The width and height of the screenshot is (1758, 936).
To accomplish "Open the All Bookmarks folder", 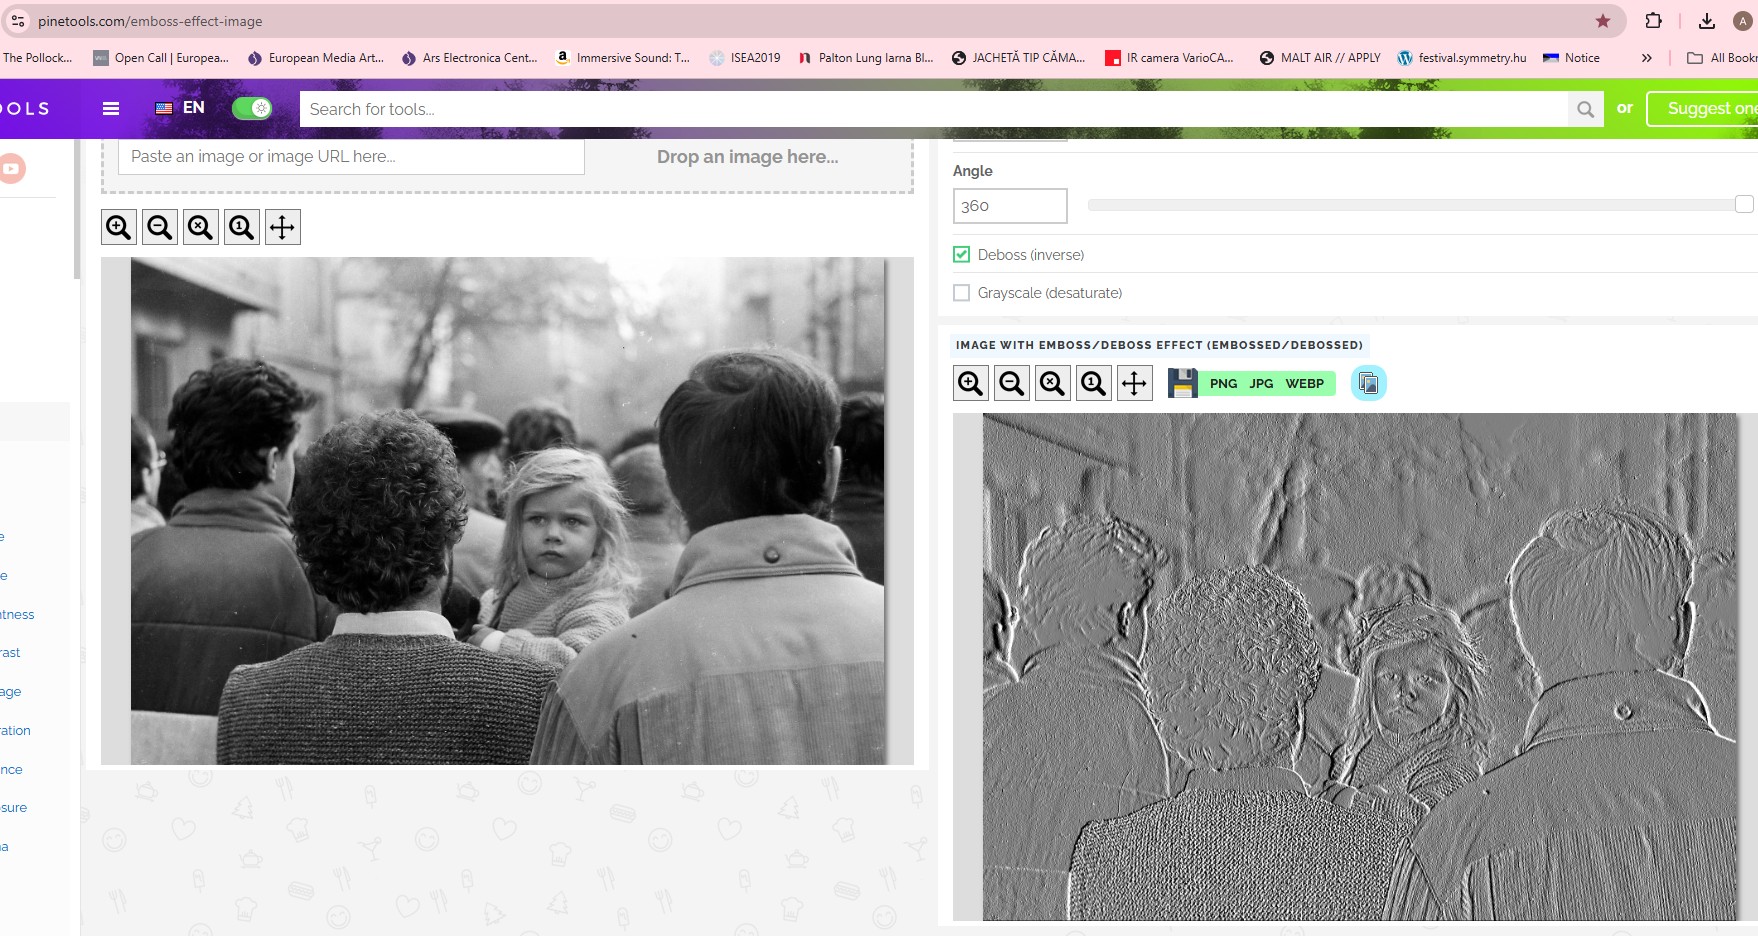I will coord(1720,58).
